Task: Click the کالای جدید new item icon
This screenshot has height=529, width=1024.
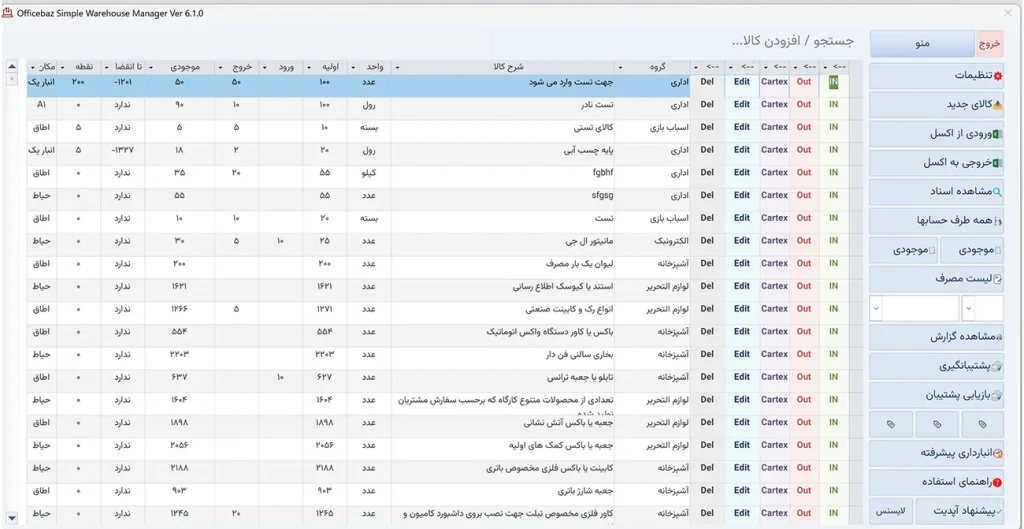Action: pyautogui.click(x=997, y=105)
